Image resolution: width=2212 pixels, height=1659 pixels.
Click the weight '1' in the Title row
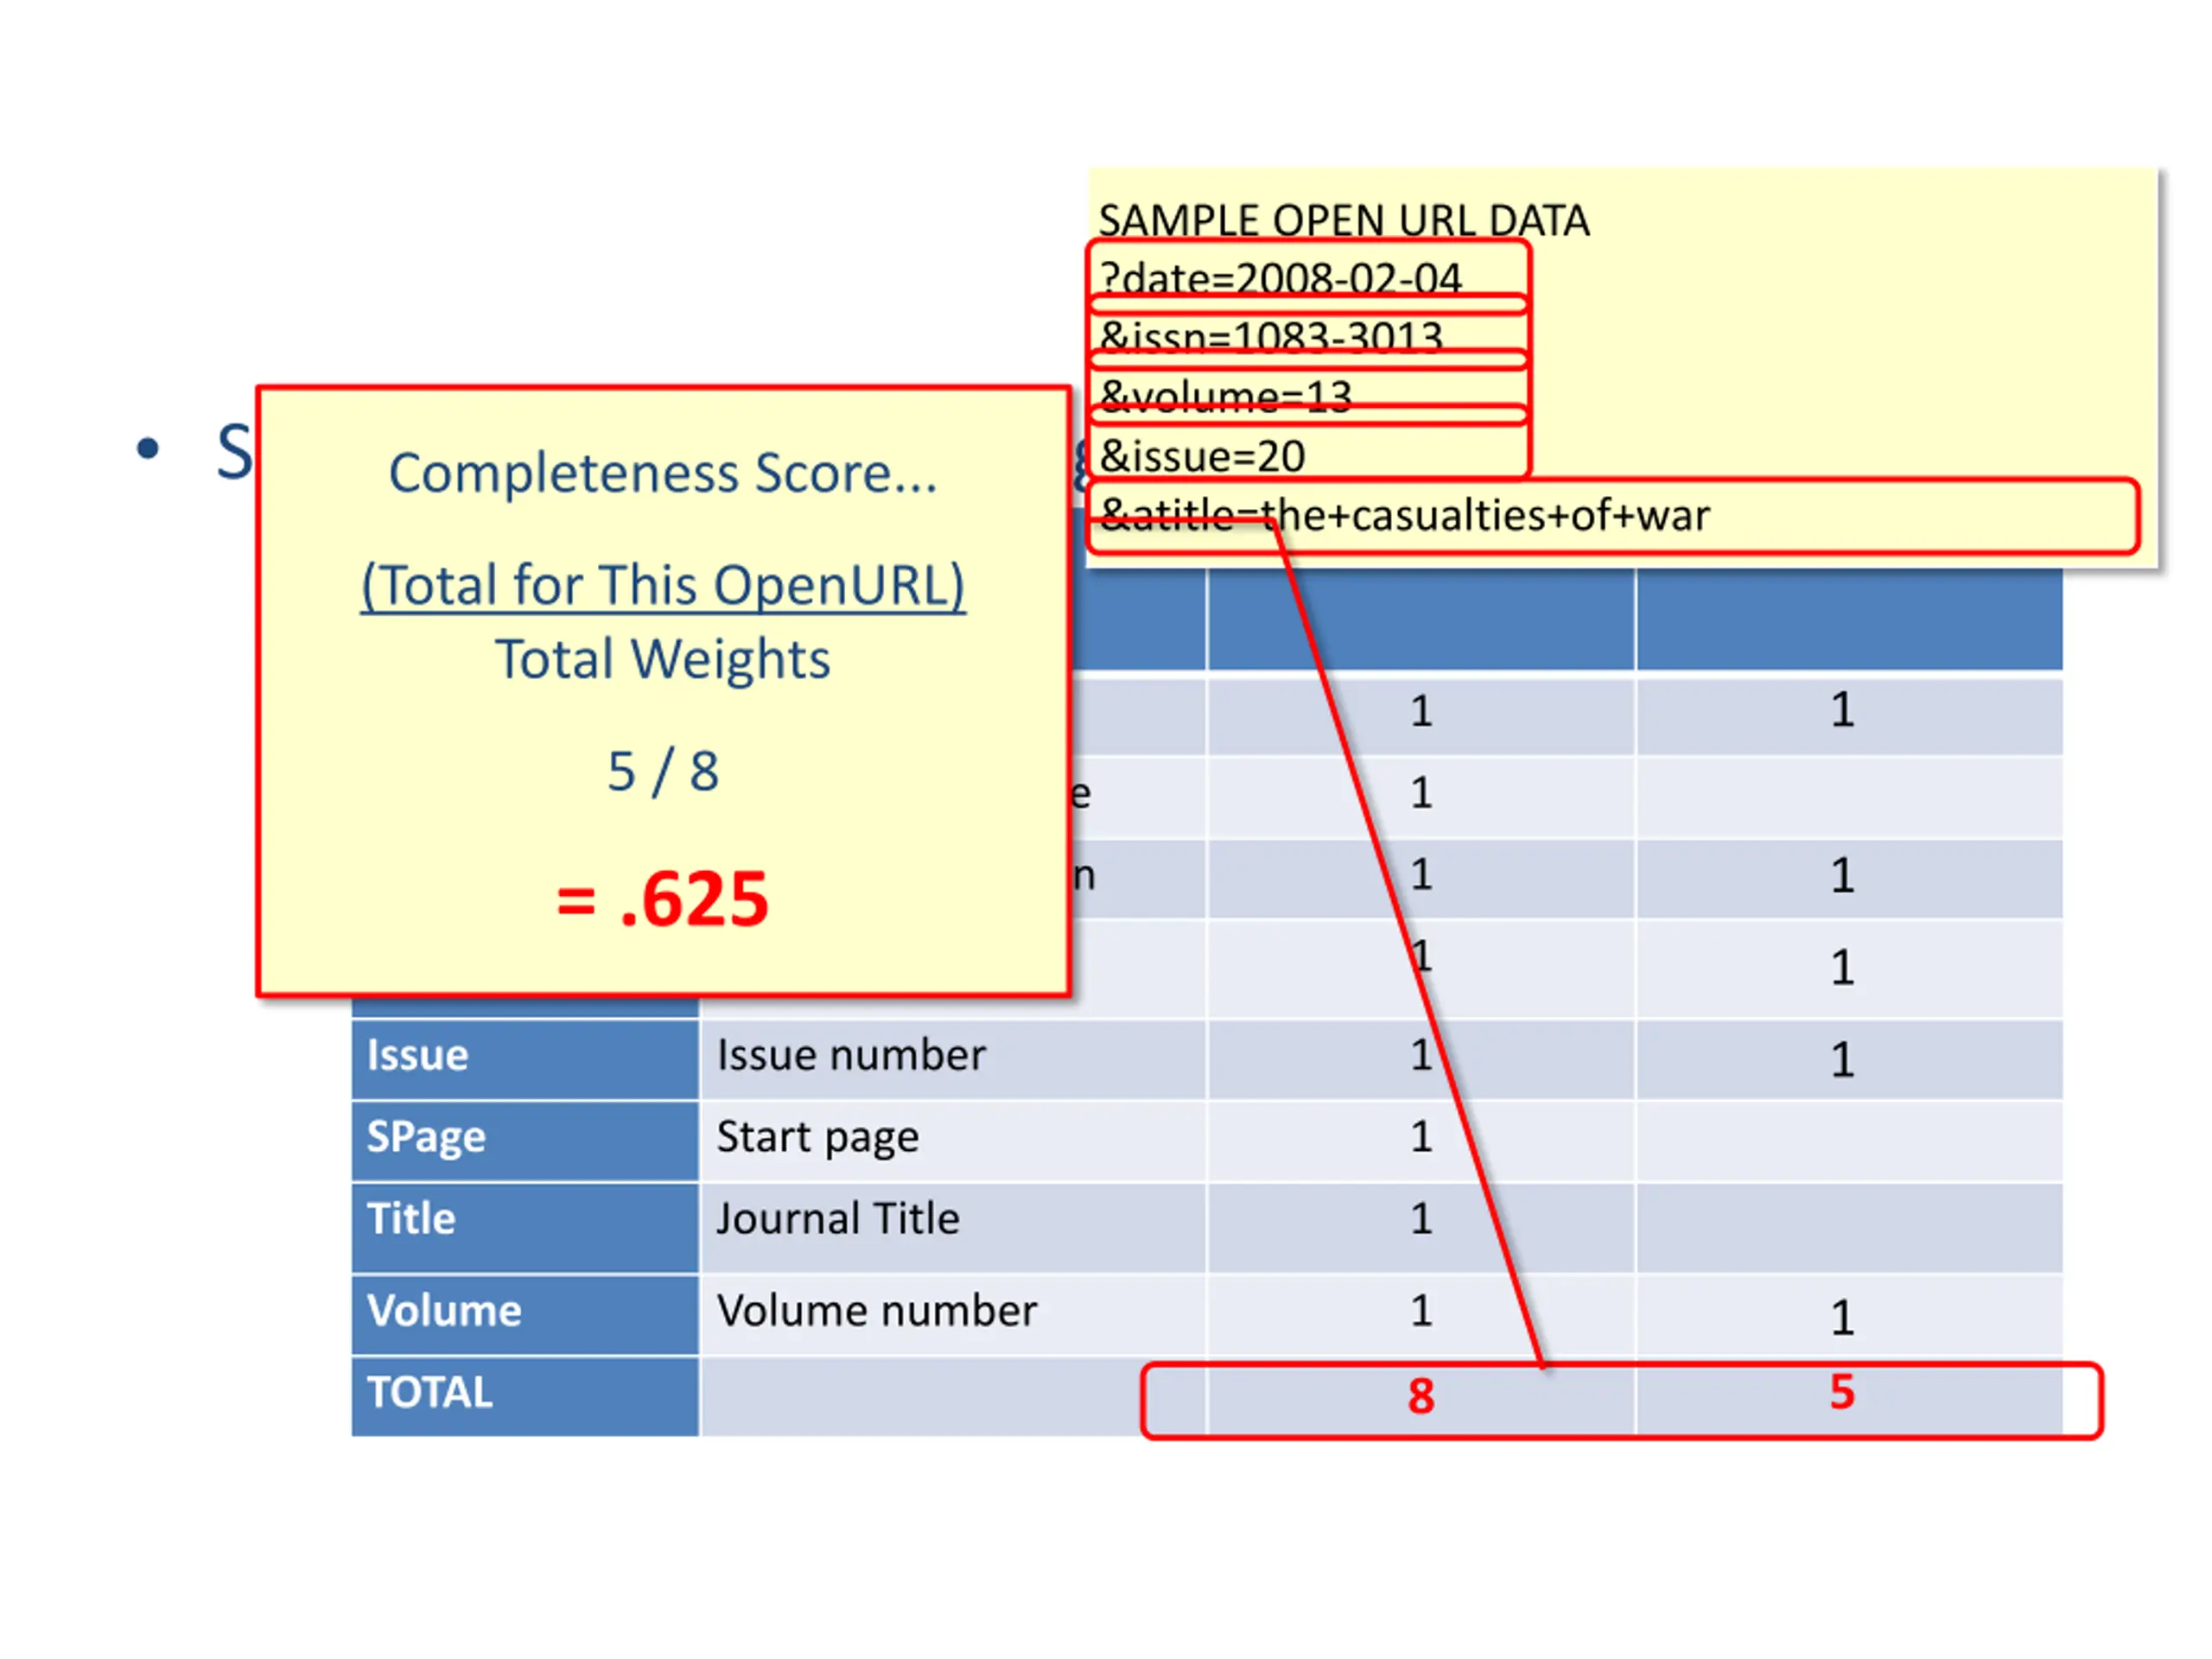(x=1421, y=1219)
